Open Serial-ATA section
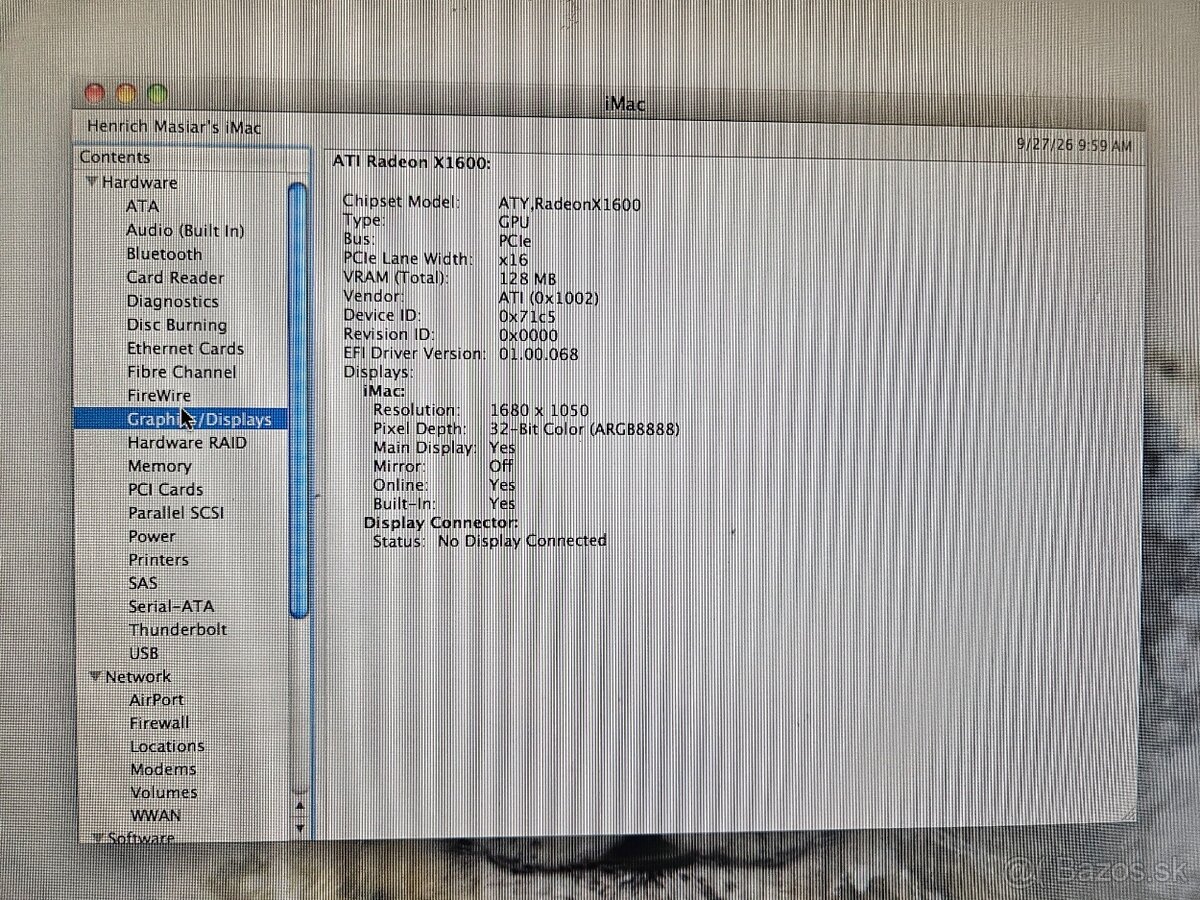Screen dimensions: 1200x900 pos(171,606)
